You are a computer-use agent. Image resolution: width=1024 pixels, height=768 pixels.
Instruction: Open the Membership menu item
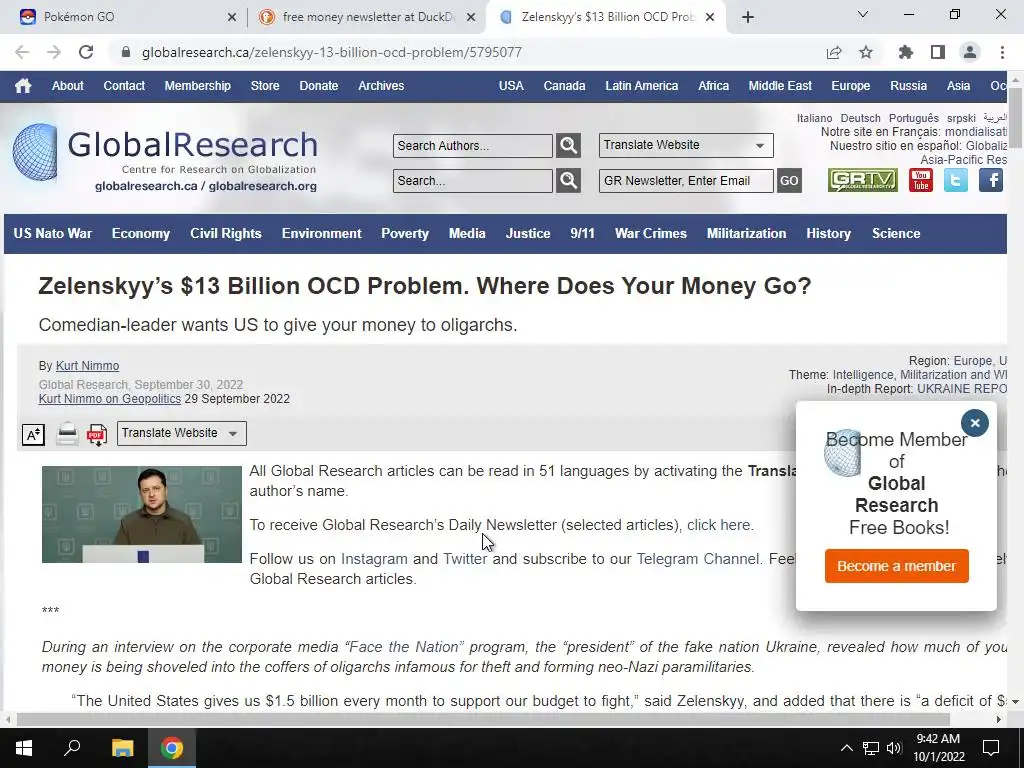pyautogui.click(x=197, y=86)
